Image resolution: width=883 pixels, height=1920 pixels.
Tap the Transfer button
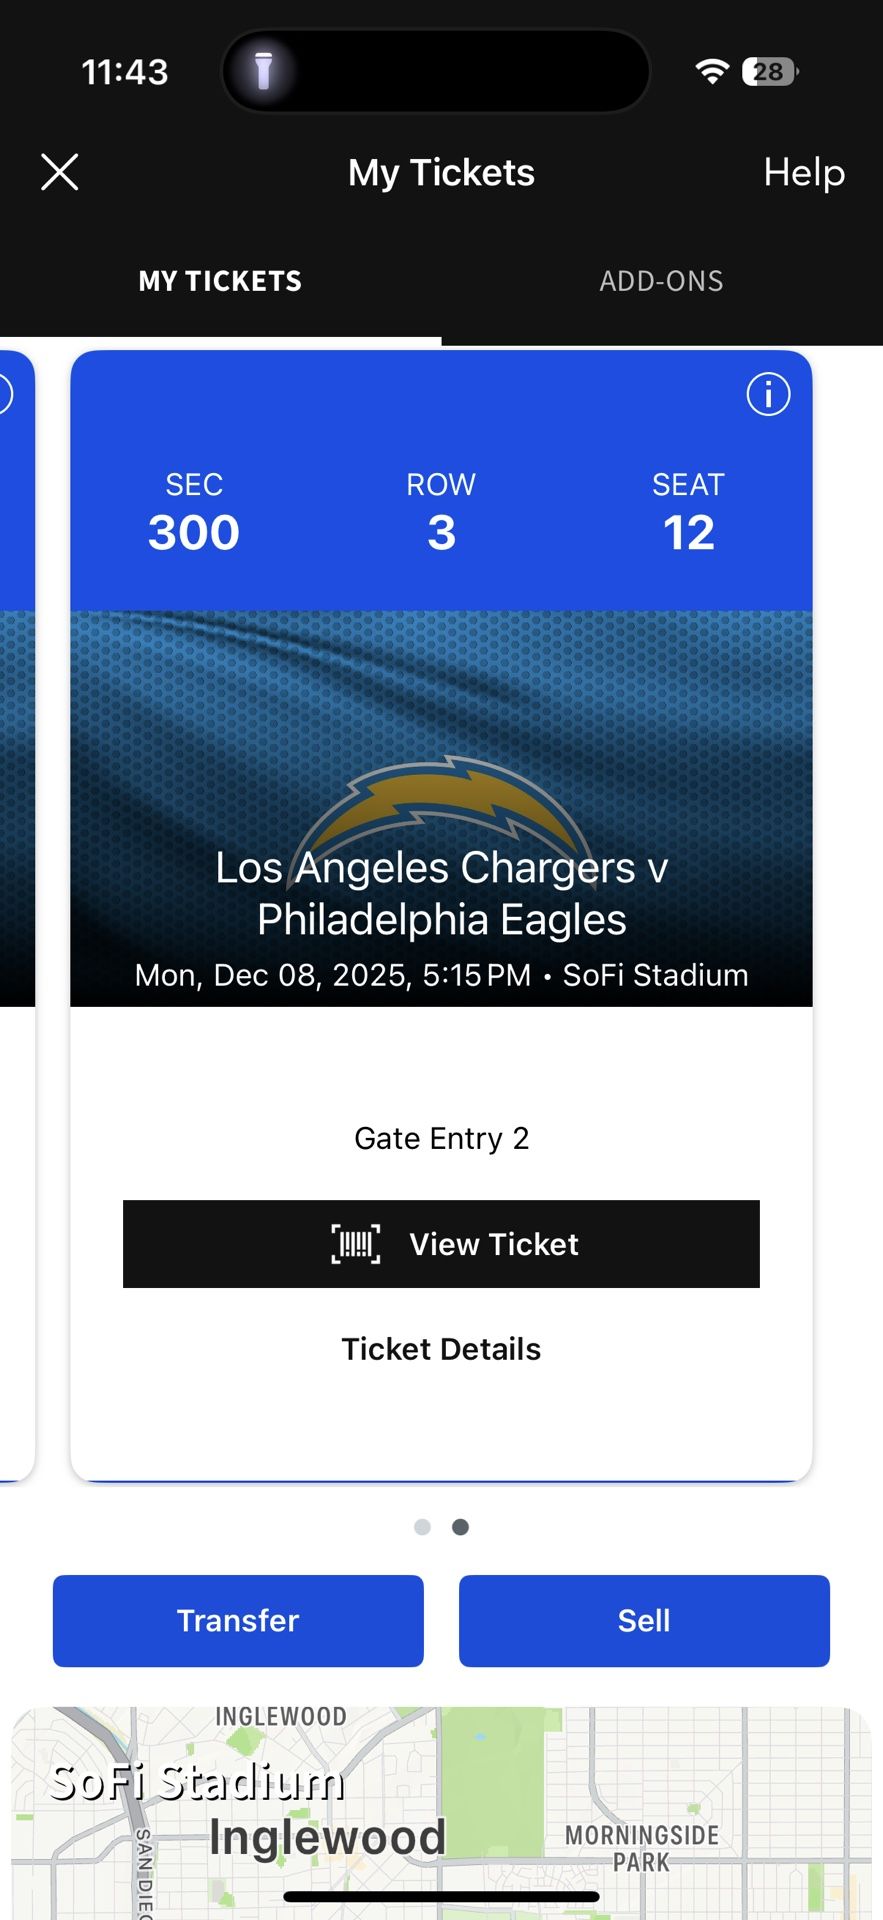(x=238, y=1620)
